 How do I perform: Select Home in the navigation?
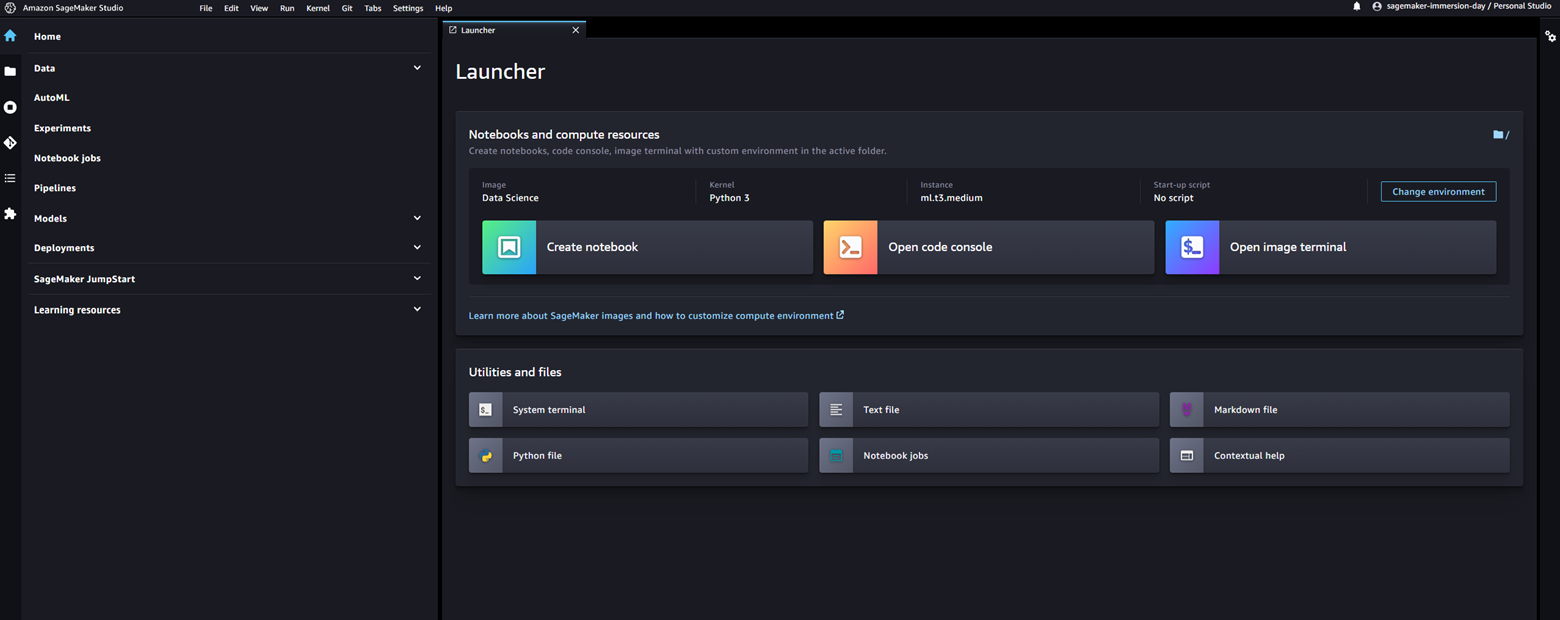tap(47, 36)
